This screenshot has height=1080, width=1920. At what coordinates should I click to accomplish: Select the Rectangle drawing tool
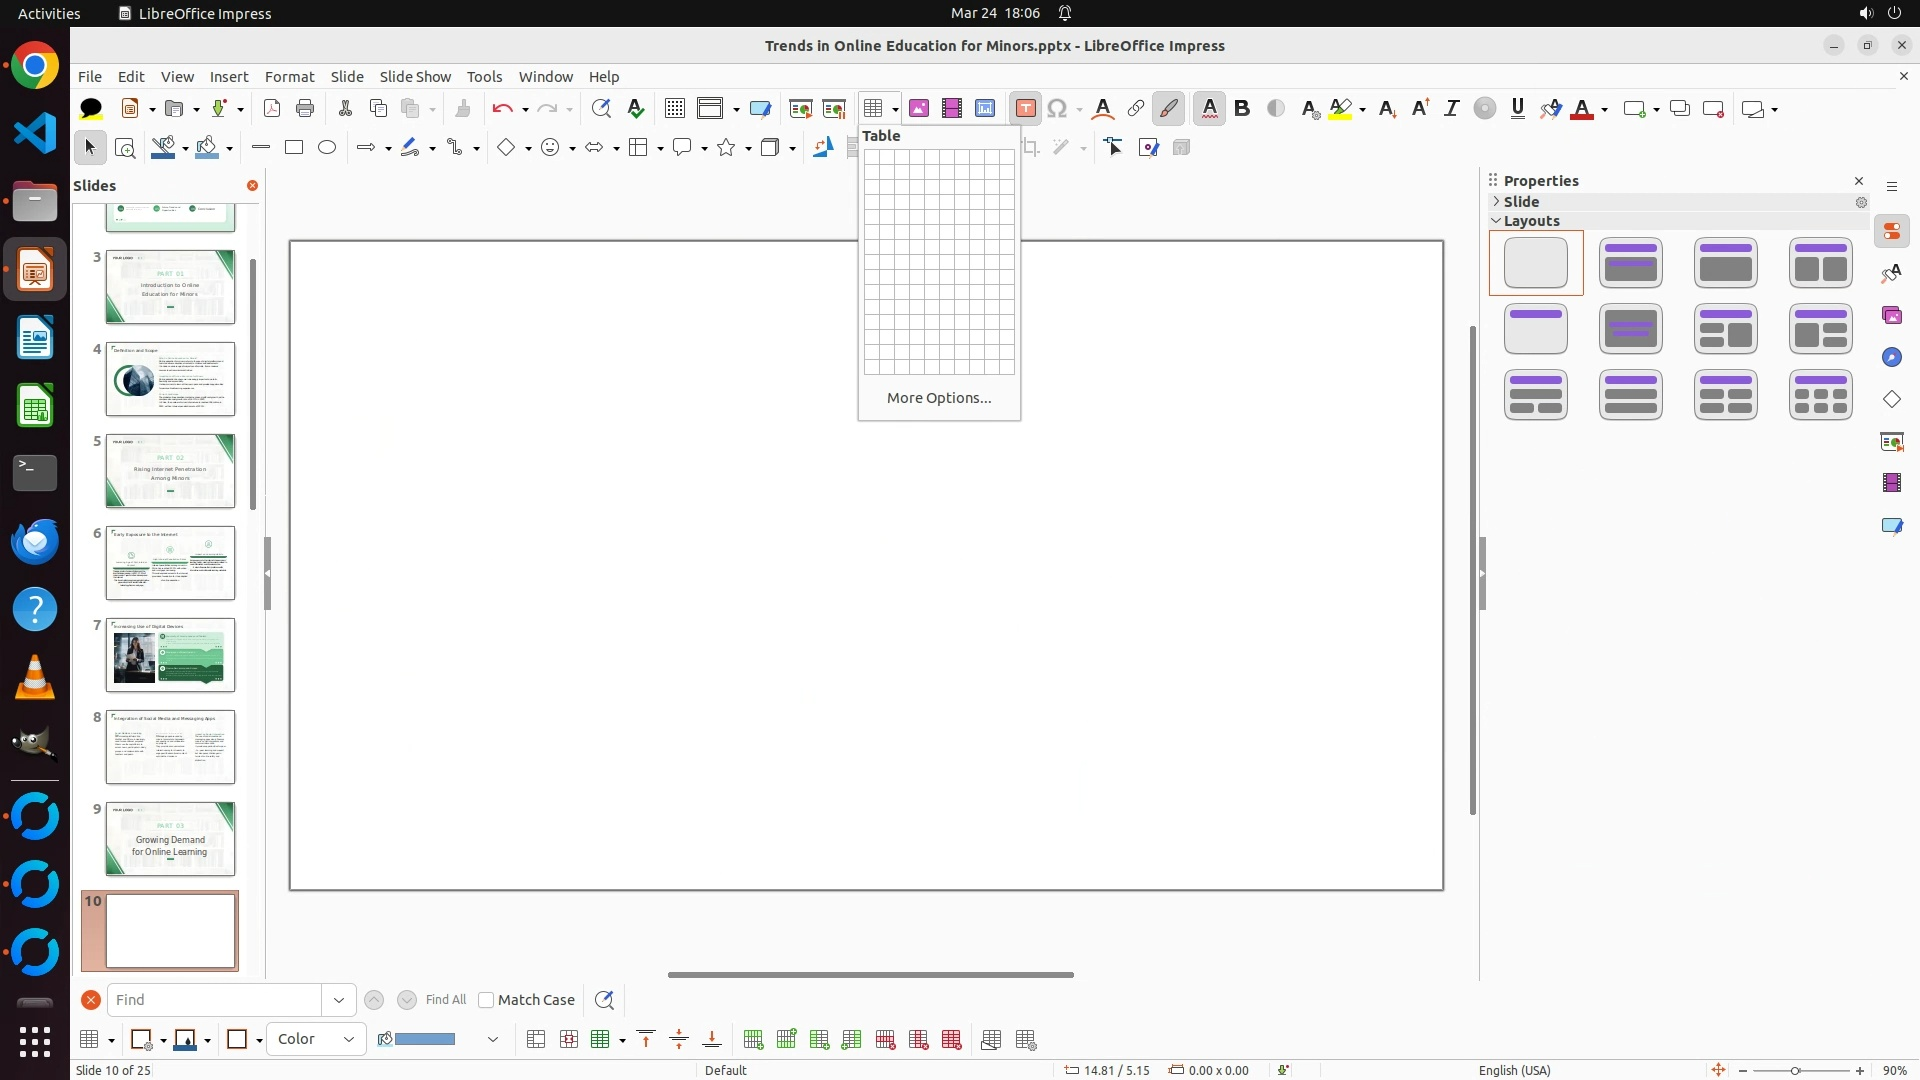click(294, 148)
